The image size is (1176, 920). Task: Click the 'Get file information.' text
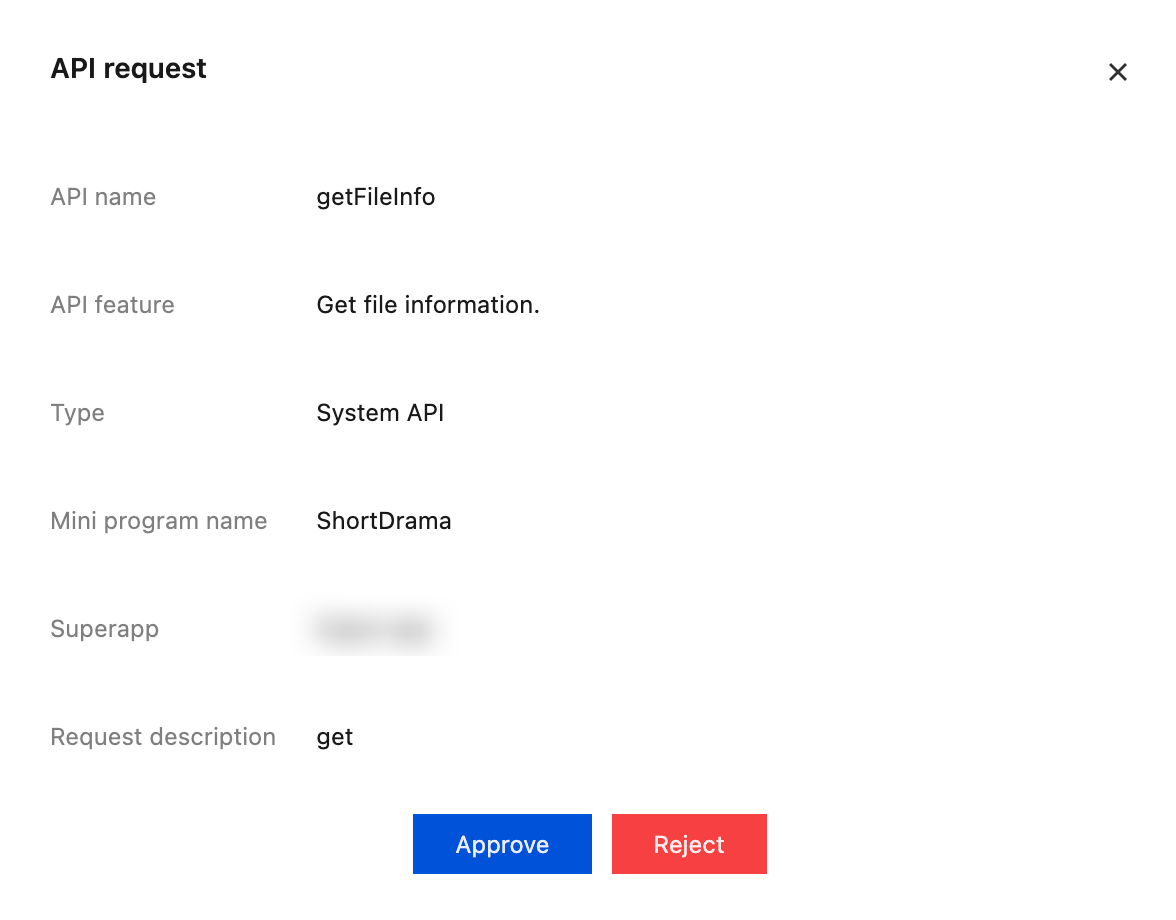click(427, 305)
